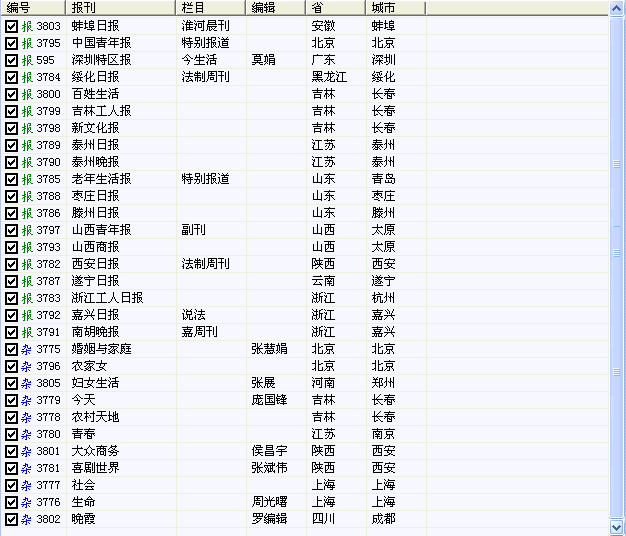Select editor name 周光曙

[x=269, y=502]
